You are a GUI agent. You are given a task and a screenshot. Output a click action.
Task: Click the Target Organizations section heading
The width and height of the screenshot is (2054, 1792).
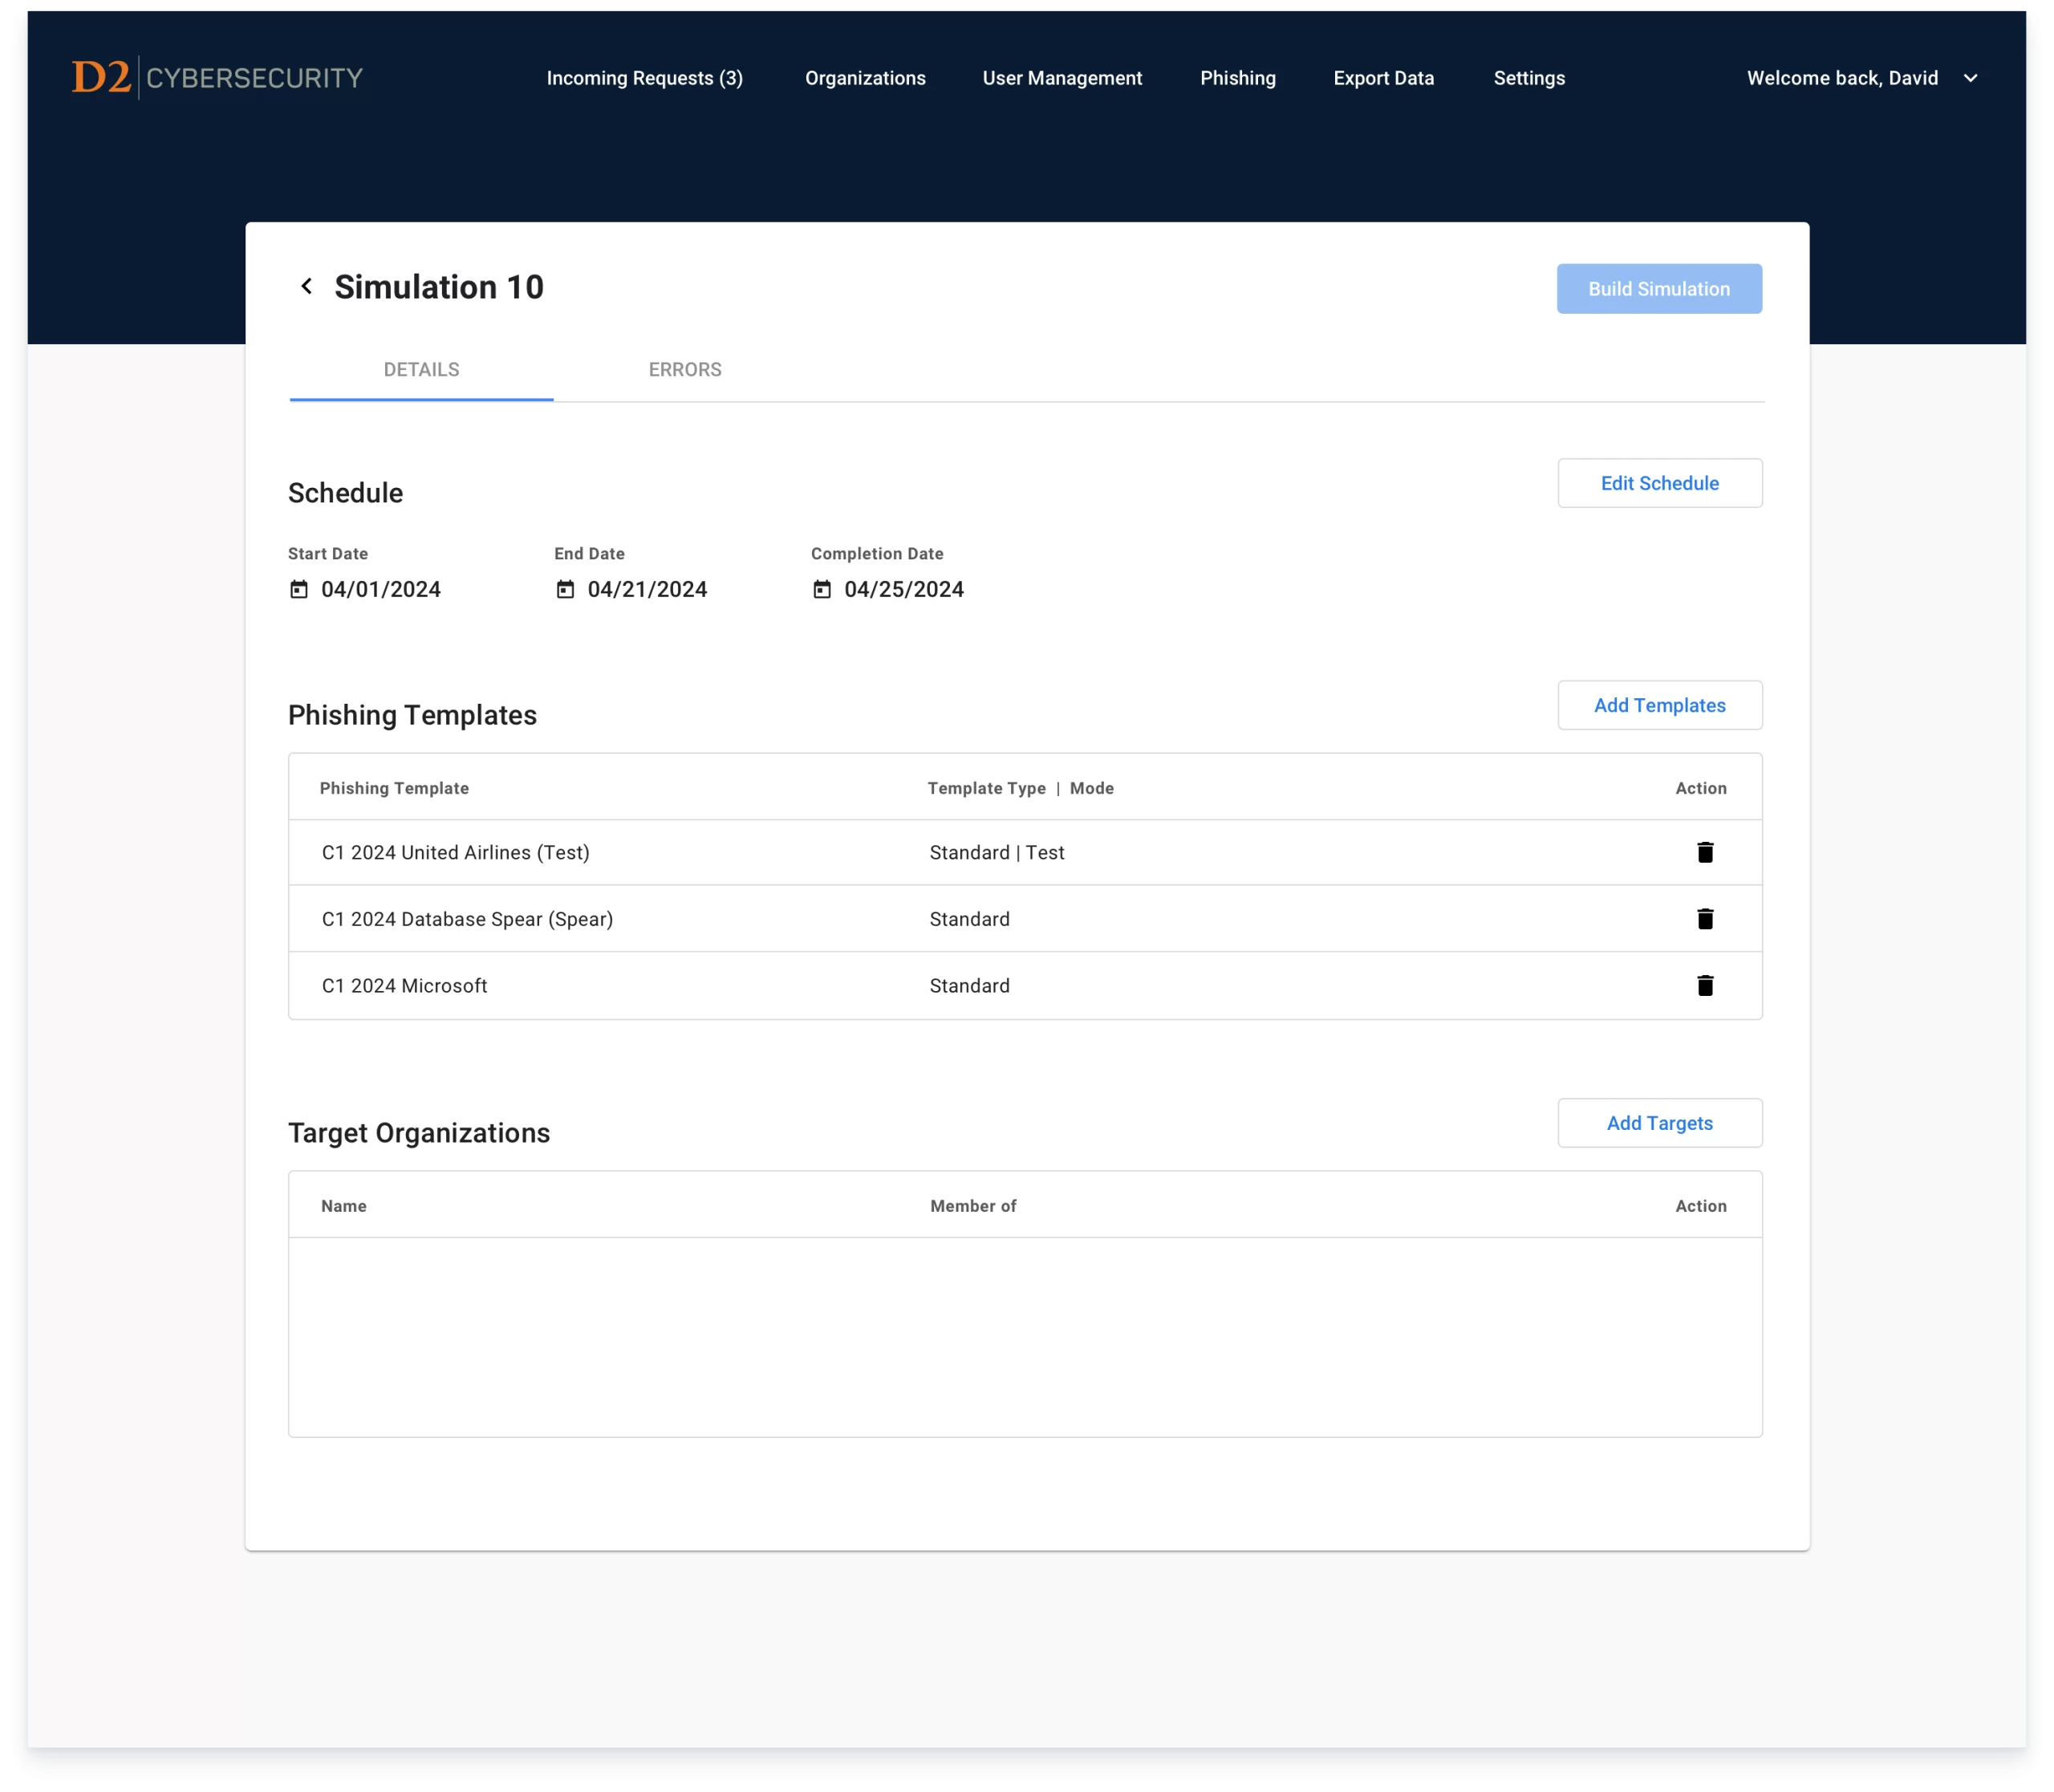[419, 1133]
